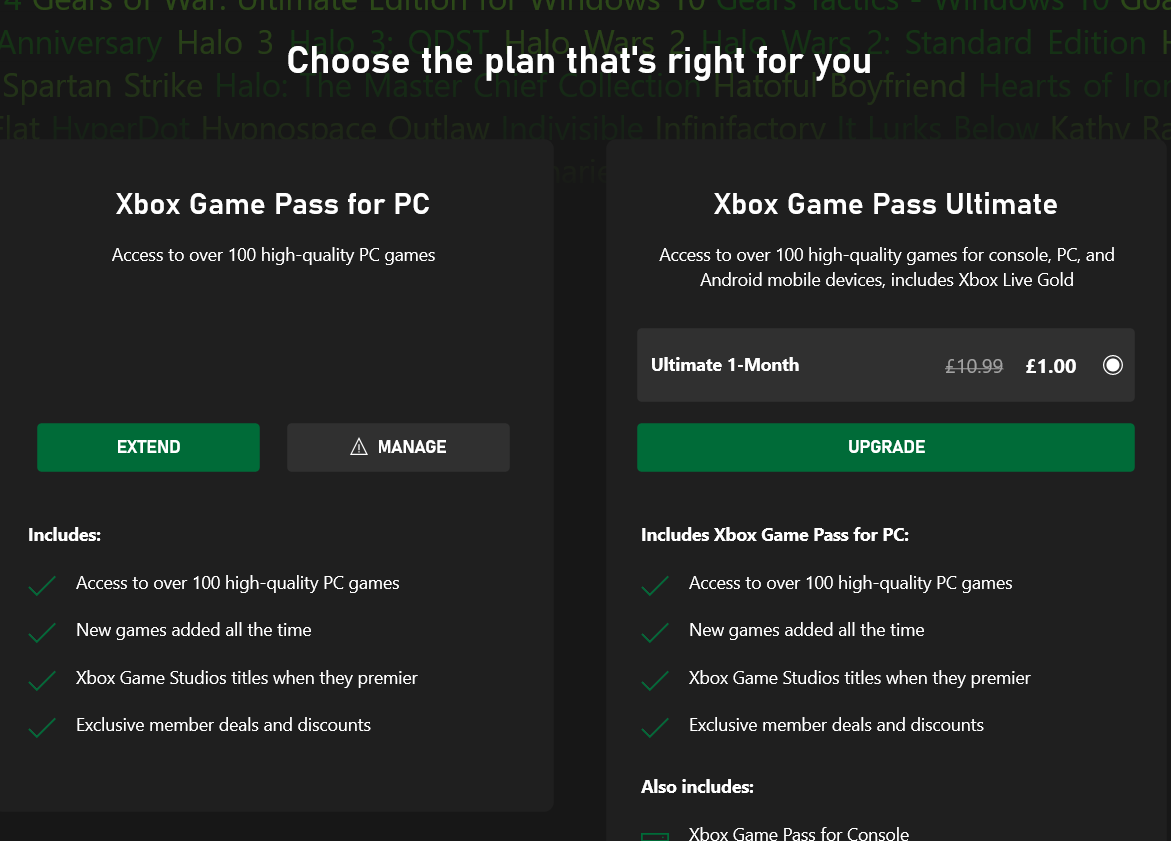The width and height of the screenshot is (1171, 841).
Task: Click checkmark beside Exclusive member deals in Ultimate plan
Action: coord(655,727)
